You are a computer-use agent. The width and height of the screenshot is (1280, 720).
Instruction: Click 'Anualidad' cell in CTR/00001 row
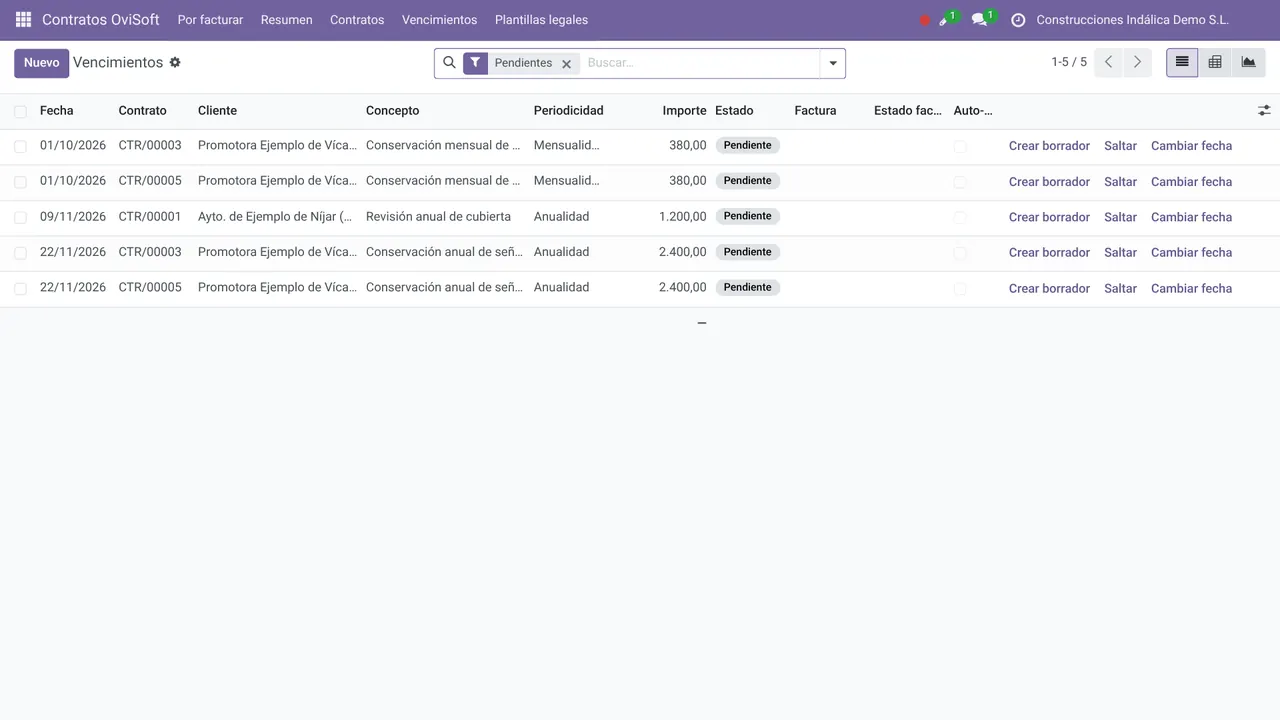[561, 216]
